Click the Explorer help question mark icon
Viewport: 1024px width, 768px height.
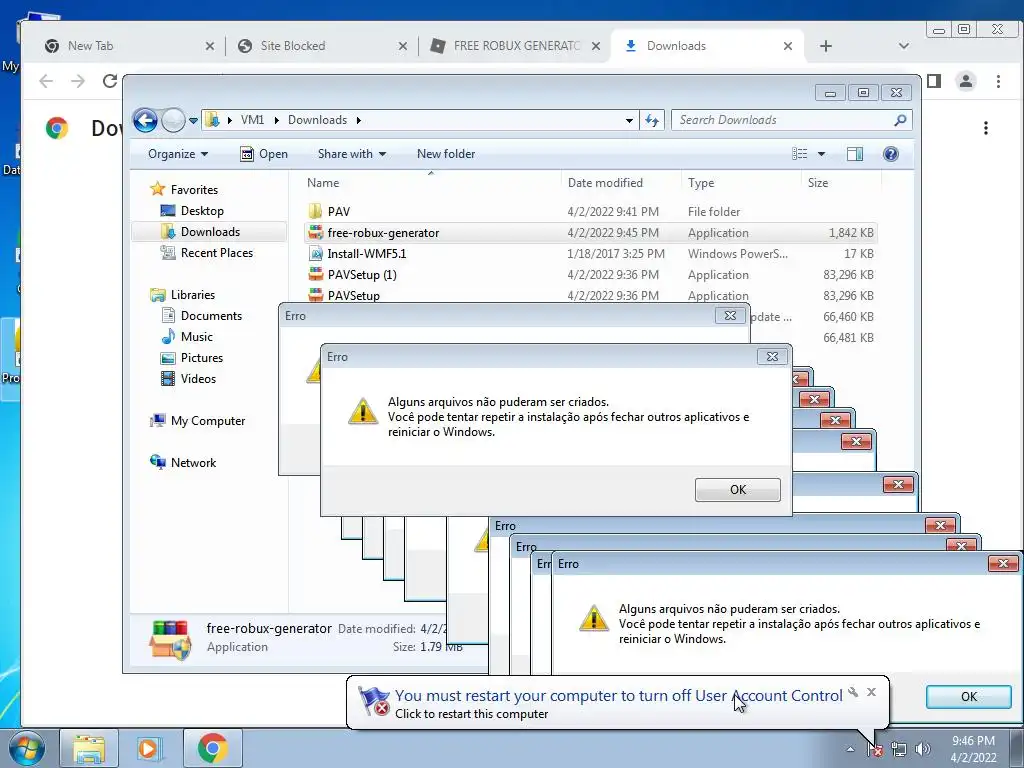[x=891, y=154]
